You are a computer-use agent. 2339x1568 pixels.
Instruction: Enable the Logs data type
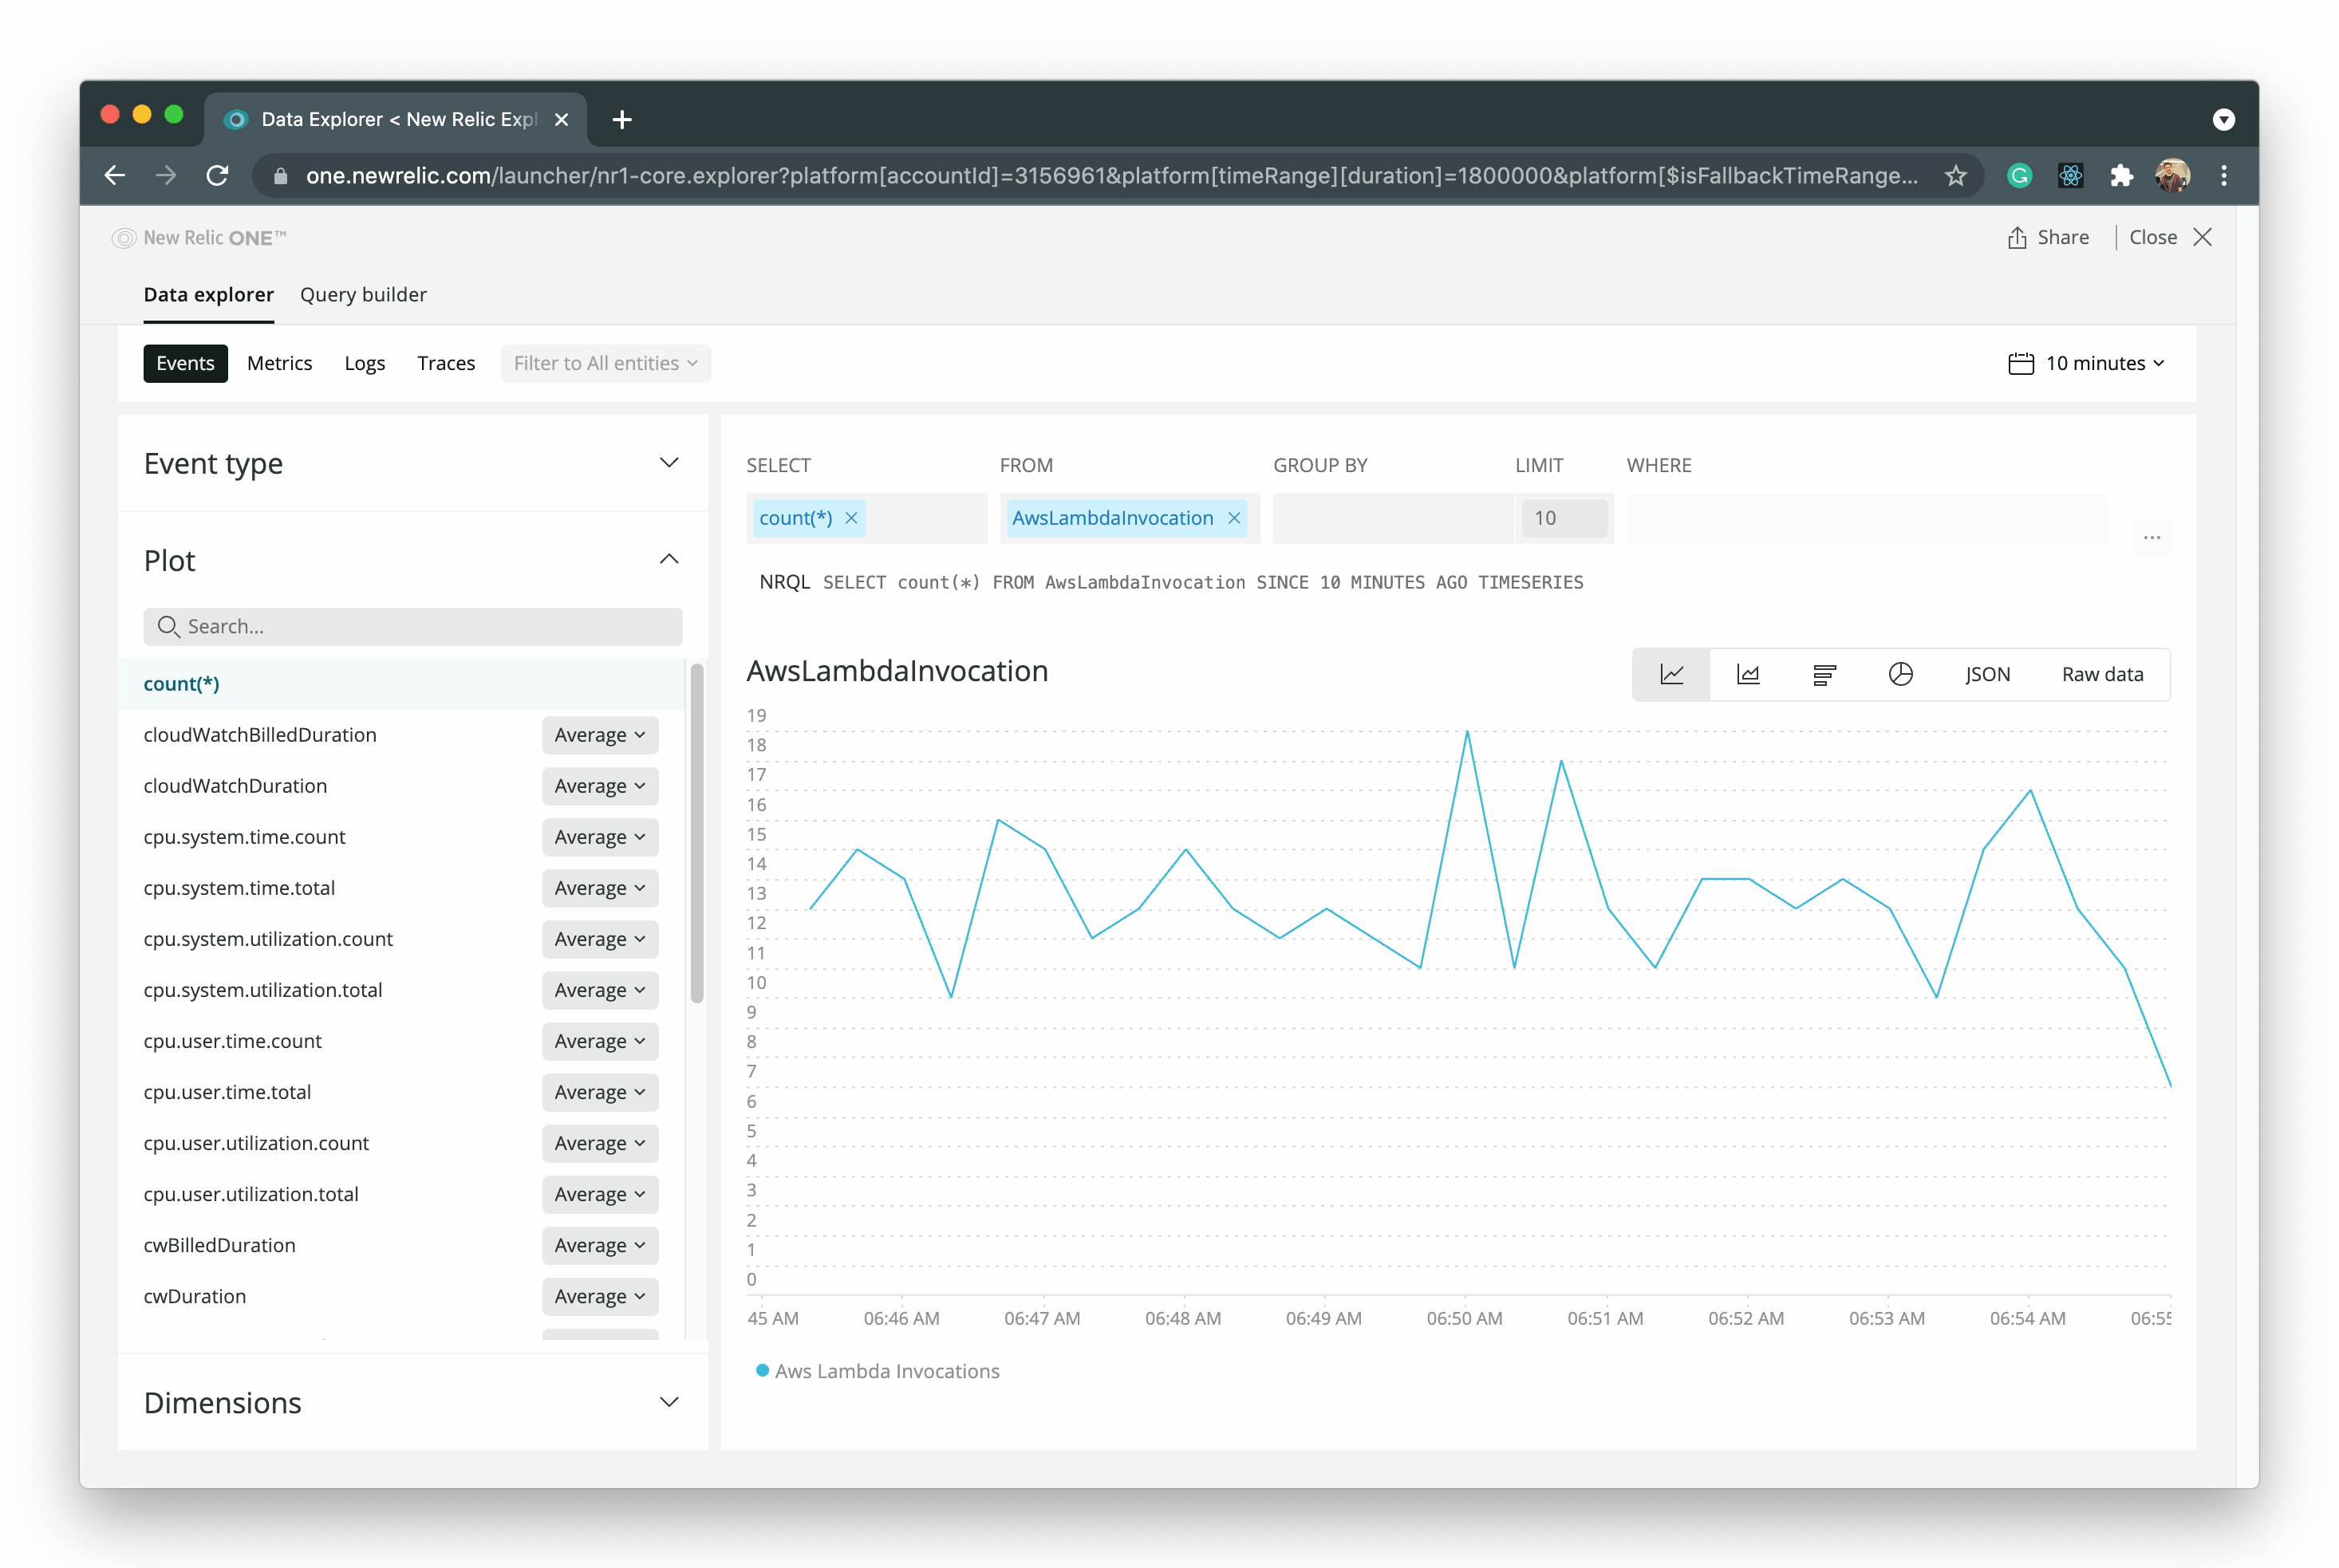coord(364,363)
